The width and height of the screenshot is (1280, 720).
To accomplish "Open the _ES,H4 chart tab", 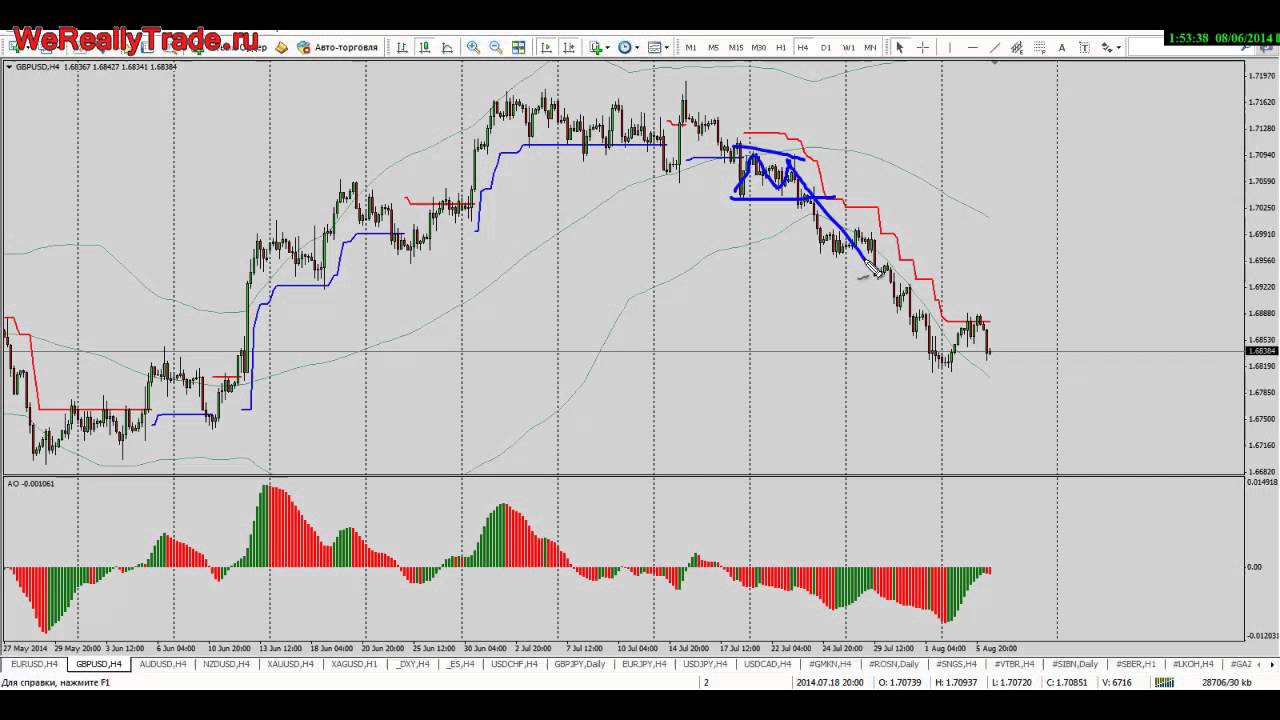I will 461,664.
